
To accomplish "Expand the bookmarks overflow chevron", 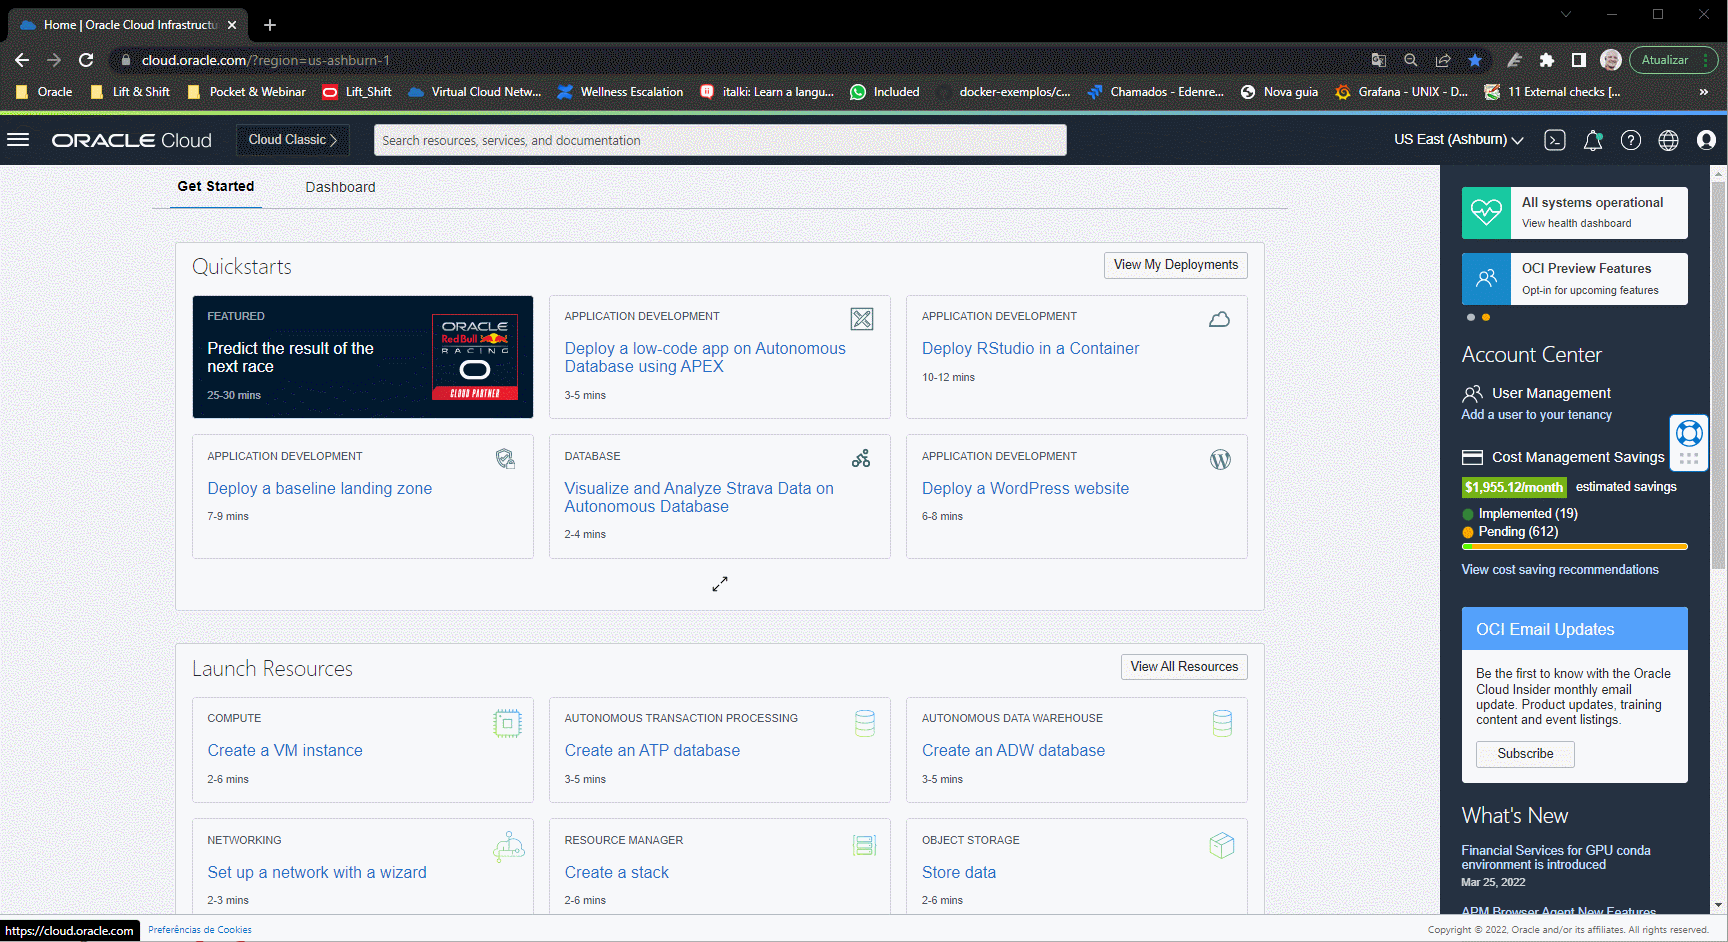I will coord(1703,92).
